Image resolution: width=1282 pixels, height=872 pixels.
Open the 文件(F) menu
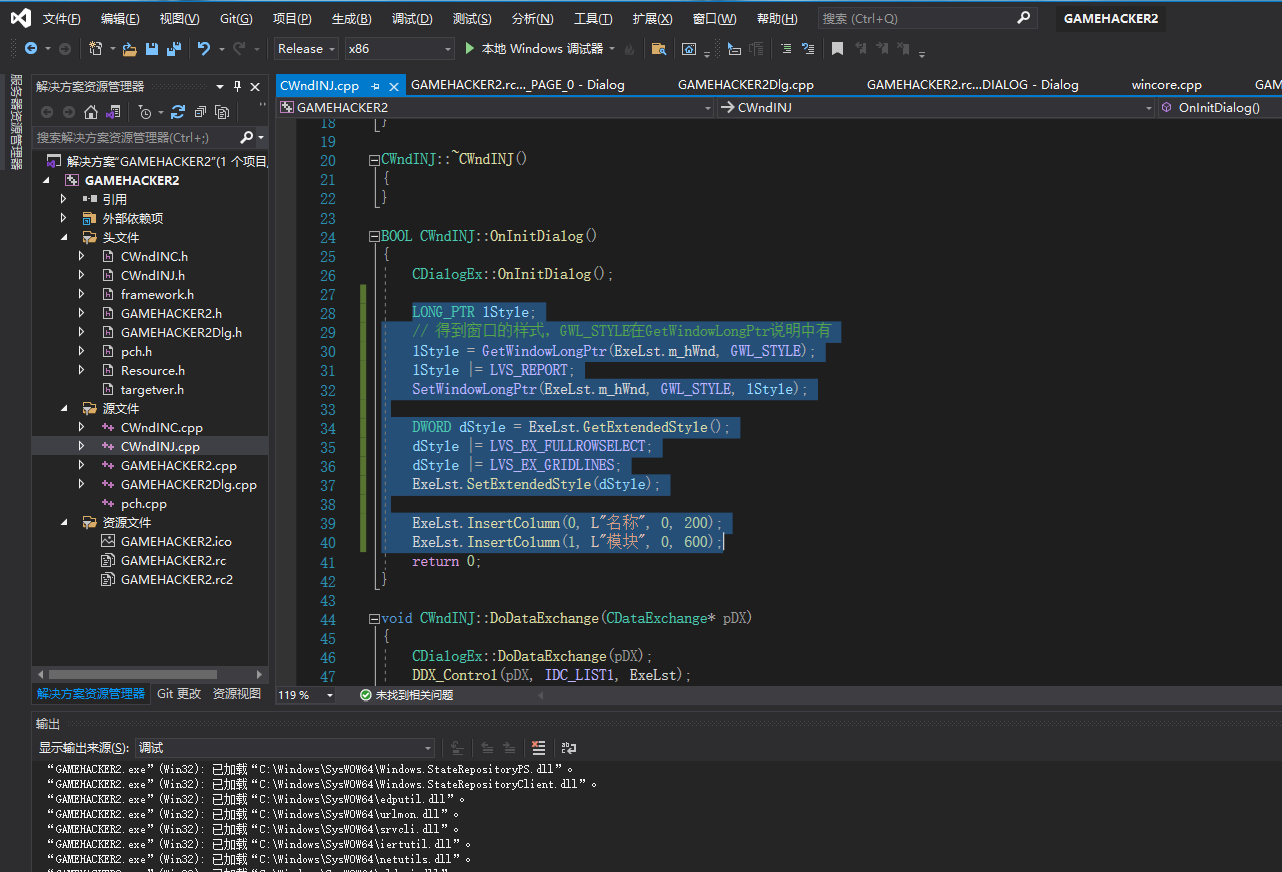tap(61, 18)
